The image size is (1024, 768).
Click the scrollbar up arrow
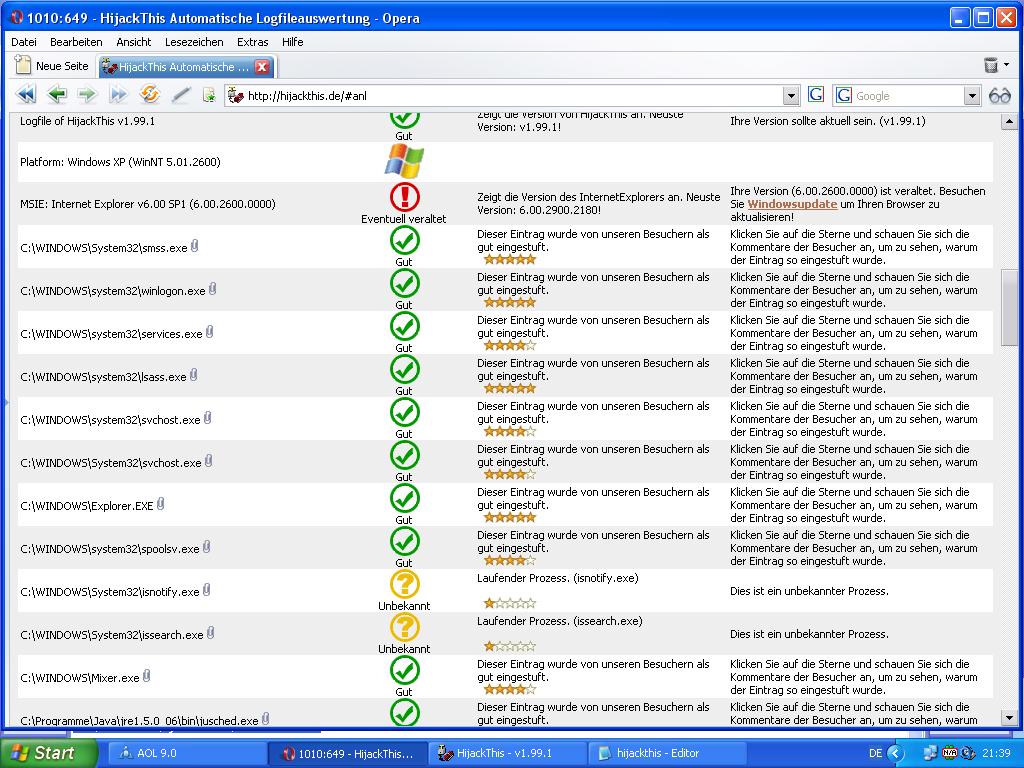(1009, 121)
